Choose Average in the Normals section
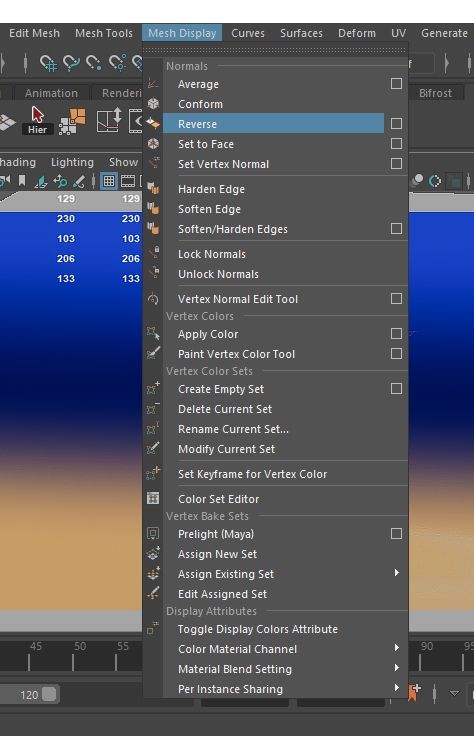Image resolution: width=474 pixels, height=736 pixels. [198, 84]
